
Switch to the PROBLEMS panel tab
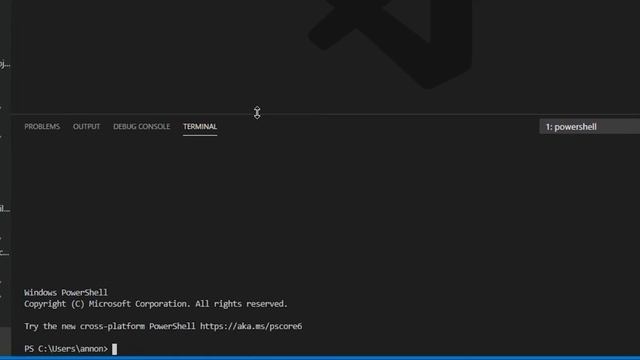42,127
